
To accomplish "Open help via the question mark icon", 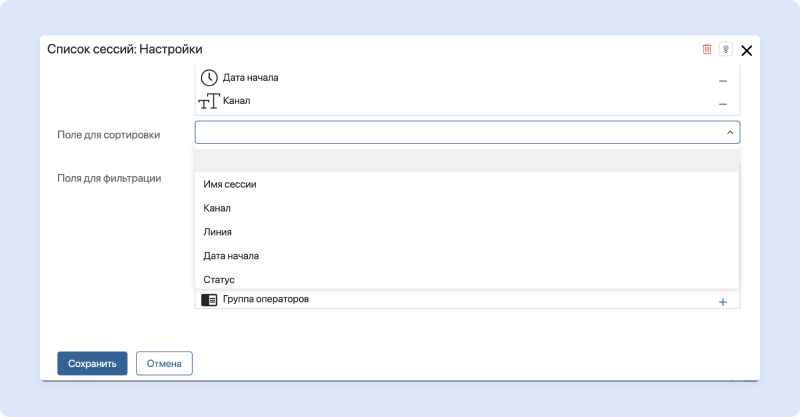I will (726, 49).
